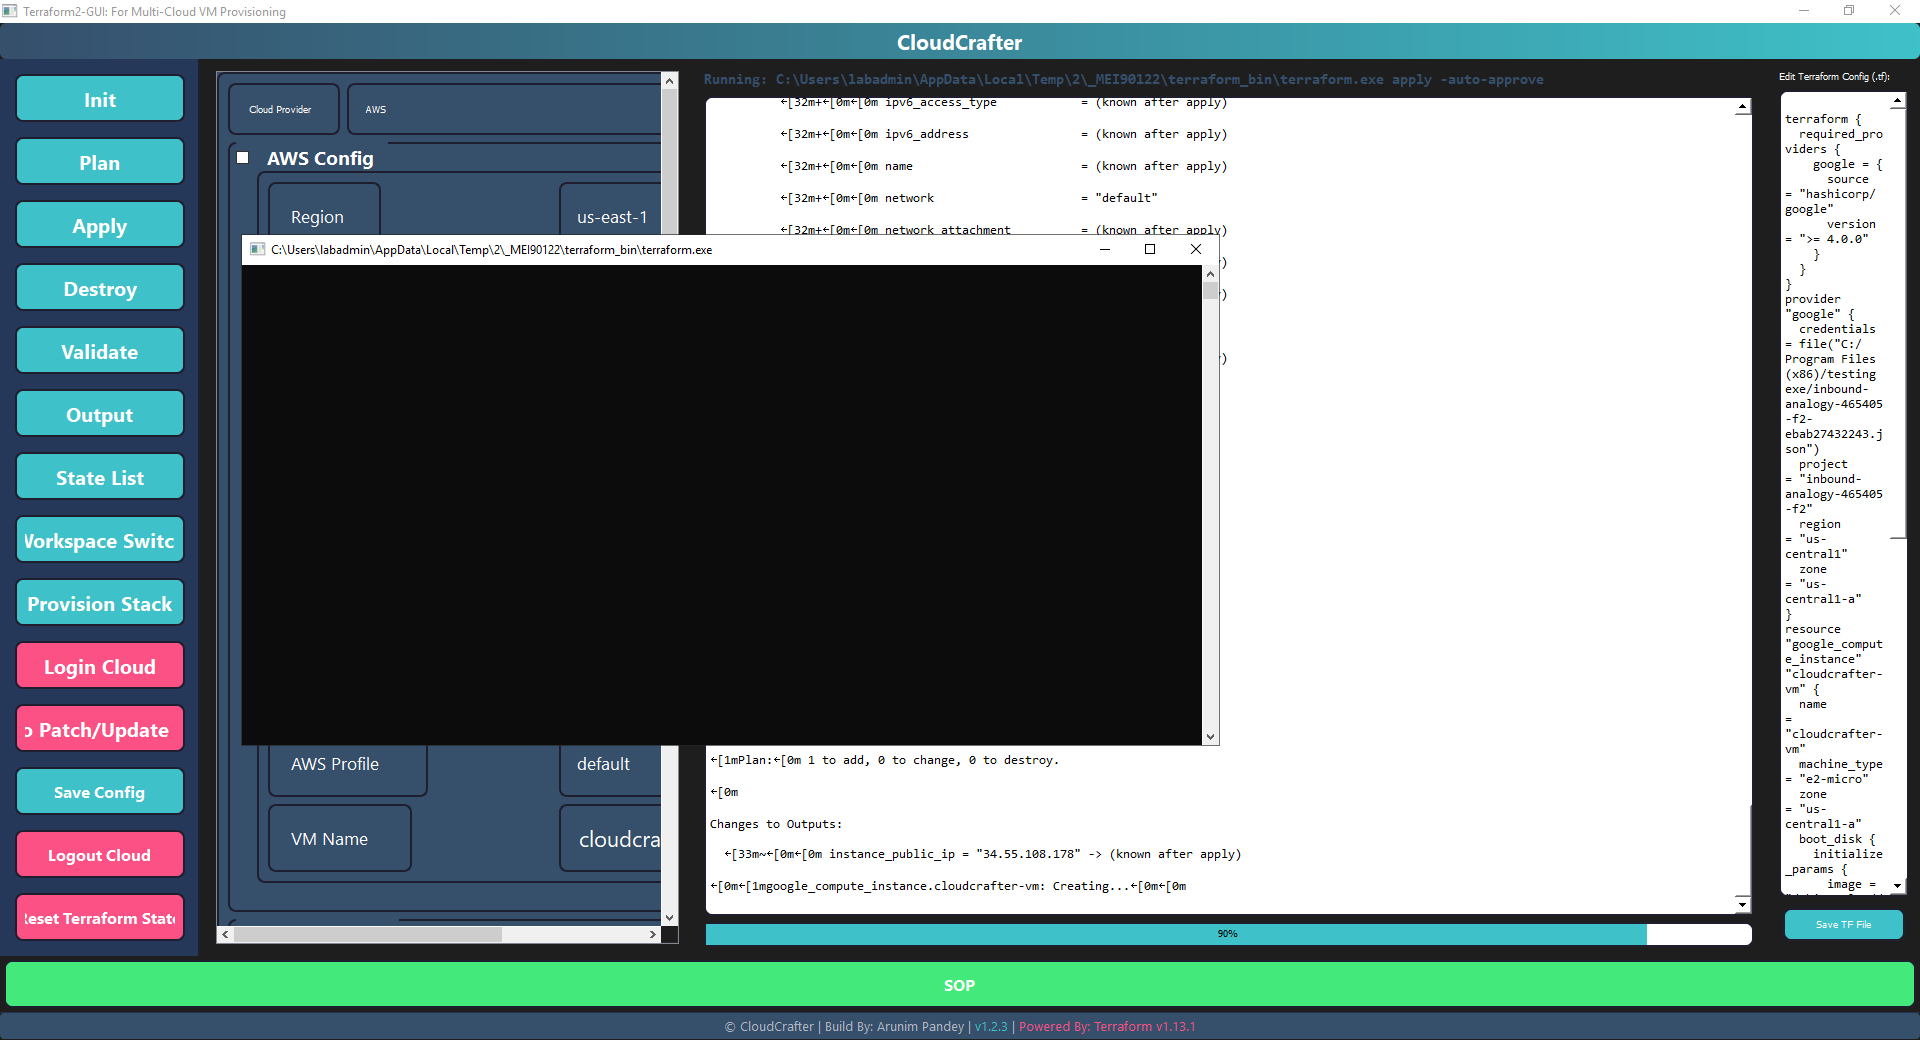Click the Workspace Switch button
Image resolution: width=1920 pixels, height=1040 pixels.
coord(99,539)
